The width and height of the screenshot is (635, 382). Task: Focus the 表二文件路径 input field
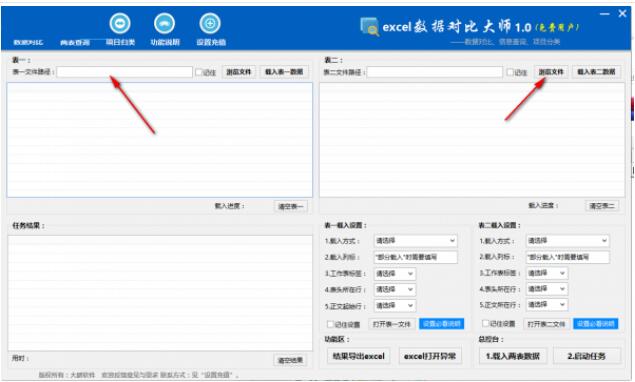point(435,72)
